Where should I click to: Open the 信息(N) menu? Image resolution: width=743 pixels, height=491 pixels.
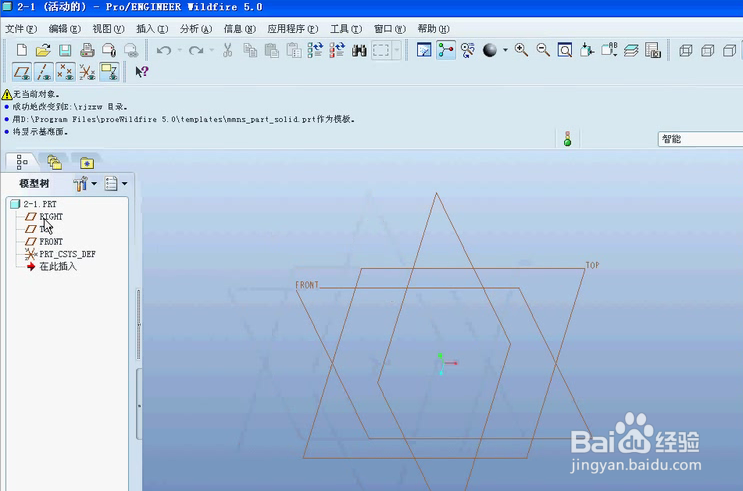(240, 29)
